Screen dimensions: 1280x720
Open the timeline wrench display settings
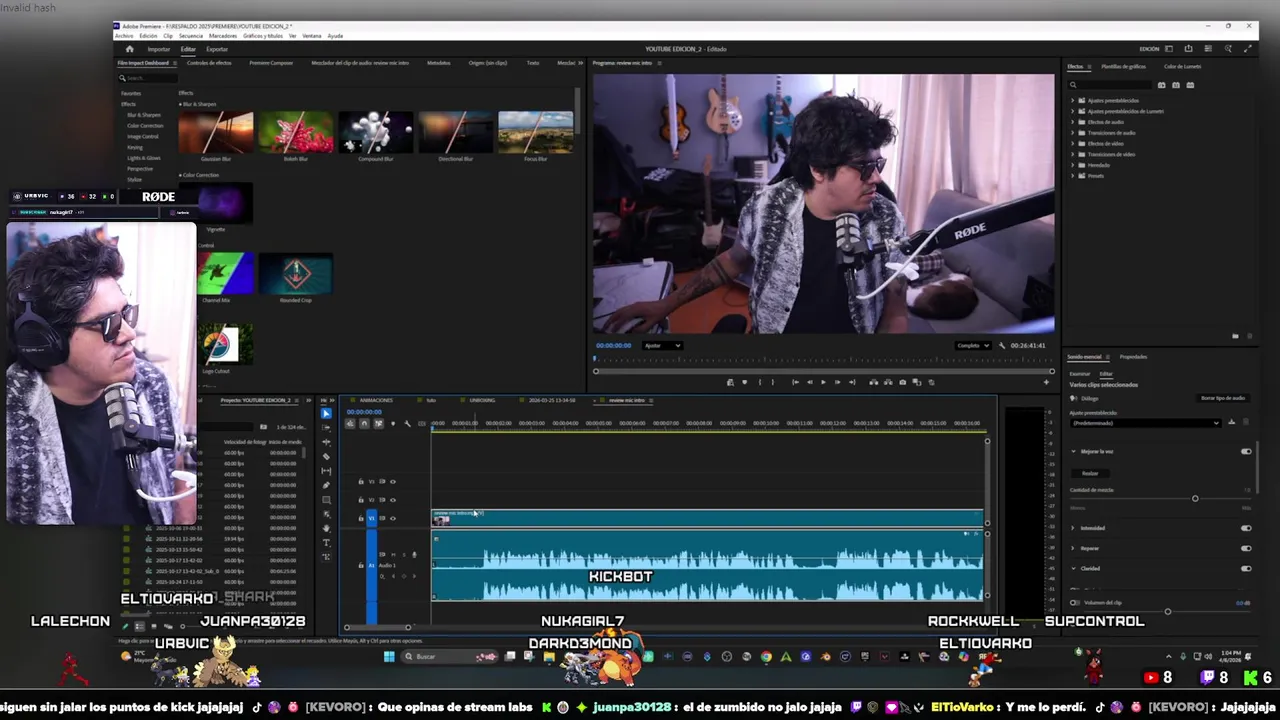[407, 423]
